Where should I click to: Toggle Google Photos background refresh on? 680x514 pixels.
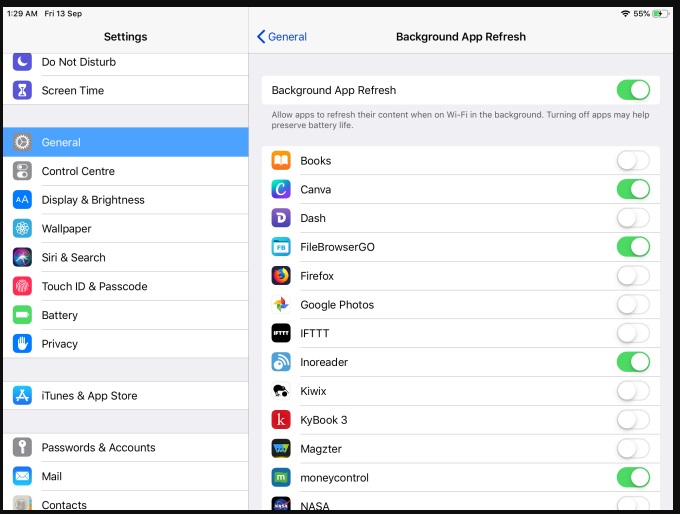click(633, 304)
